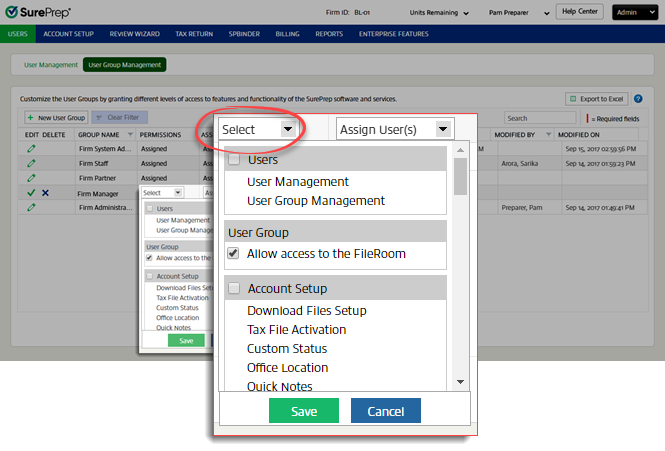Viewport: 665px width, 451px height.
Task: Open the Tax Return menu tab
Action: [x=194, y=33]
